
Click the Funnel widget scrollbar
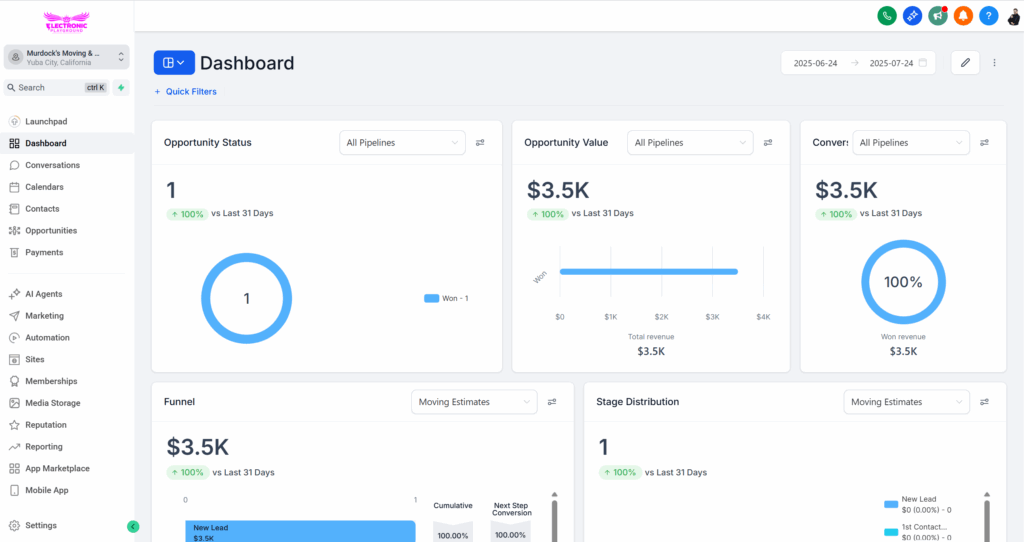point(554,519)
